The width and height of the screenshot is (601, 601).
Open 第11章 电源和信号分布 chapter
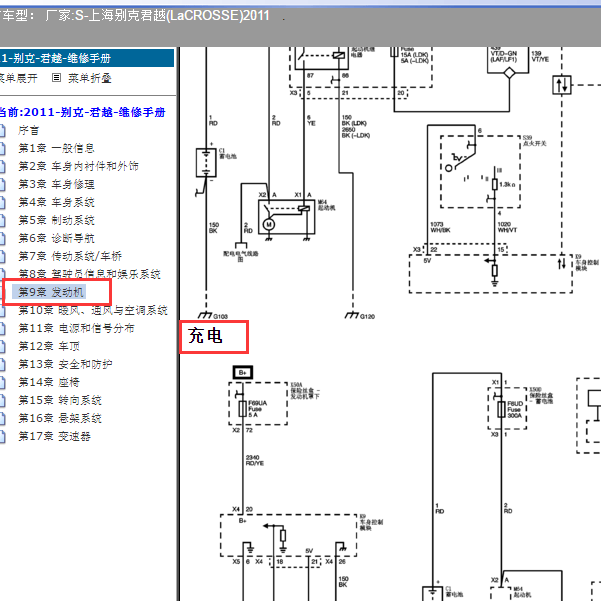(77, 328)
